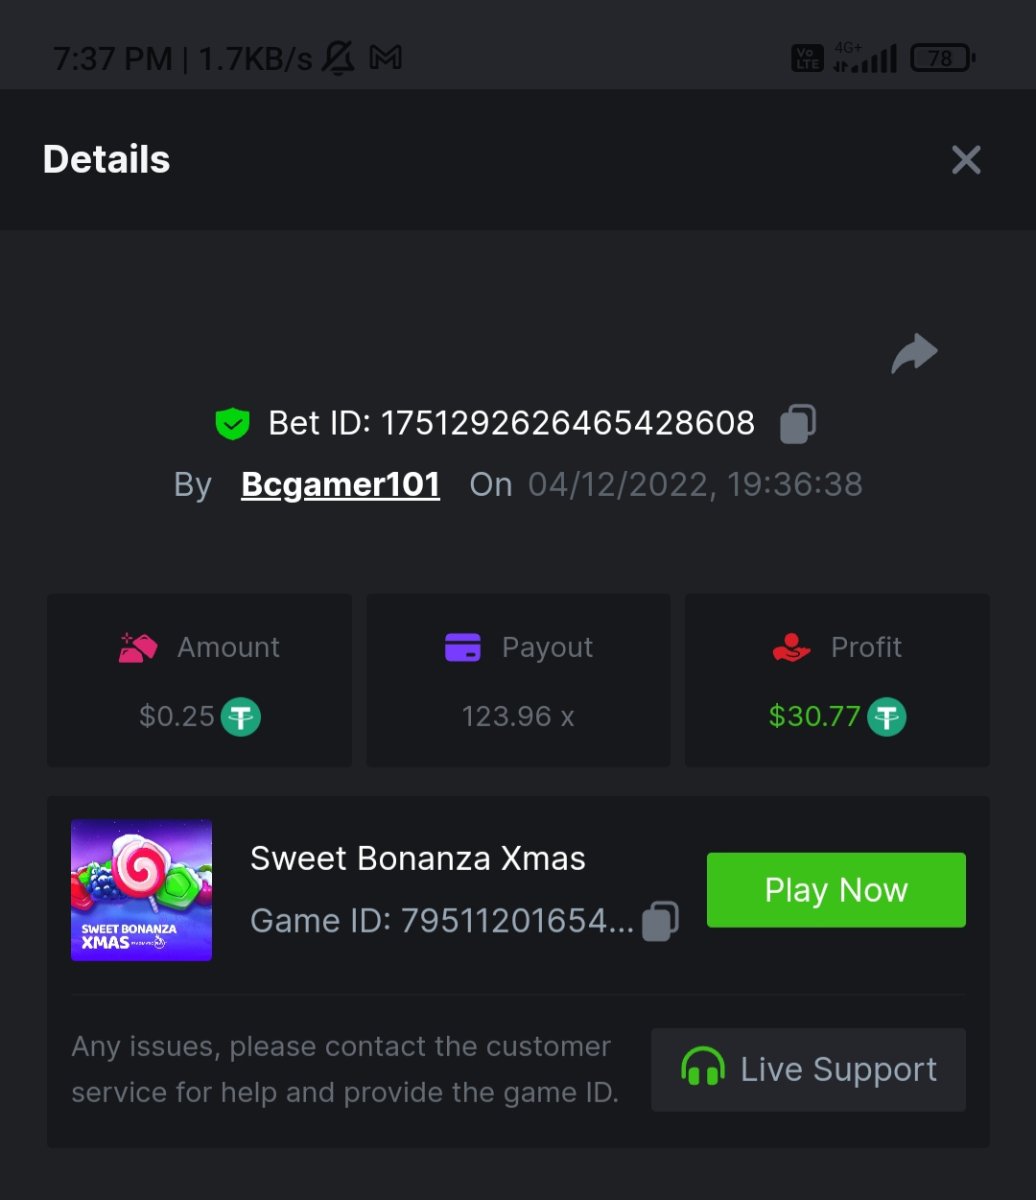Tap the Gmail notification icon in status bar

click(x=386, y=59)
